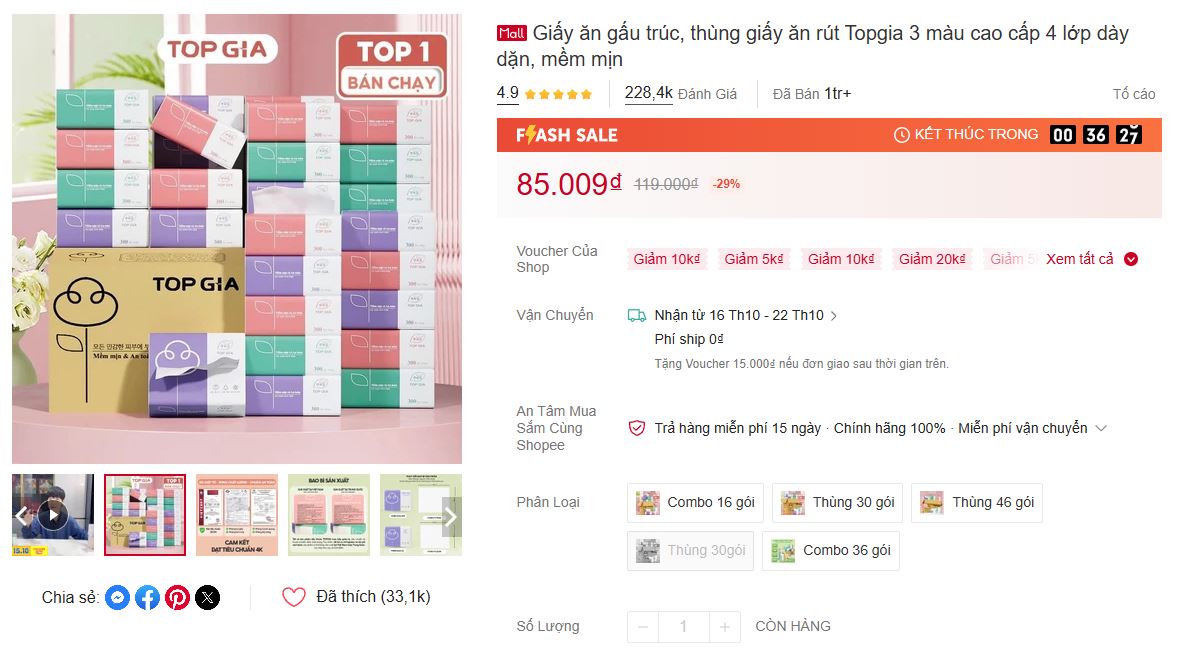Image resolution: width=1180 pixels, height=657 pixels.
Task: Choose the Thùng 46 gói option
Action: click(x=976, y=502)
